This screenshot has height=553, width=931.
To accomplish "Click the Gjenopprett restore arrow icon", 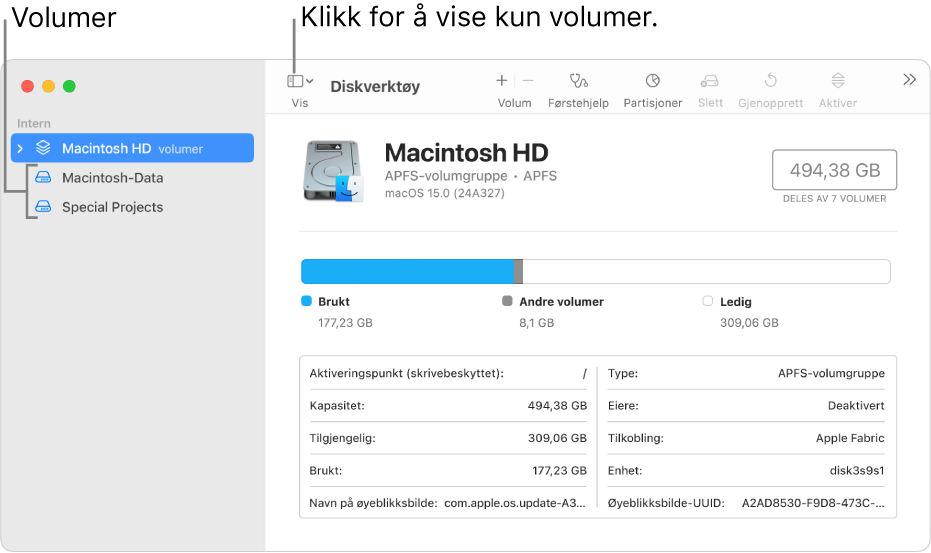I will coord(771,80).
